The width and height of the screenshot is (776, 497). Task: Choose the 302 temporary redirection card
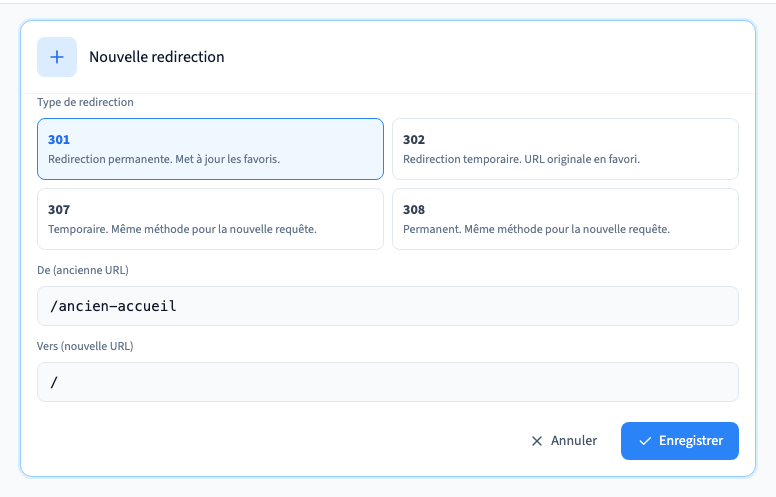(565, 149)
